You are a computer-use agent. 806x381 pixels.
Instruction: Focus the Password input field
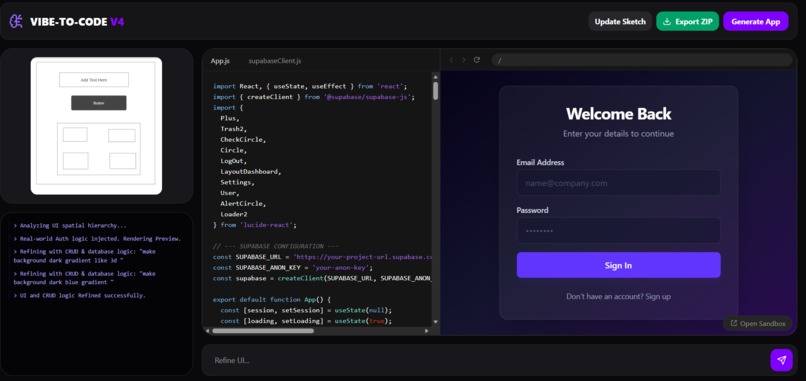[x=618, y=231]
